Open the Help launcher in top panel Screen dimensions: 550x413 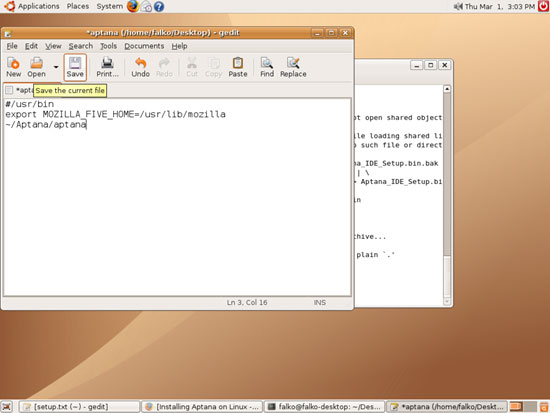(x=159, y=7)
